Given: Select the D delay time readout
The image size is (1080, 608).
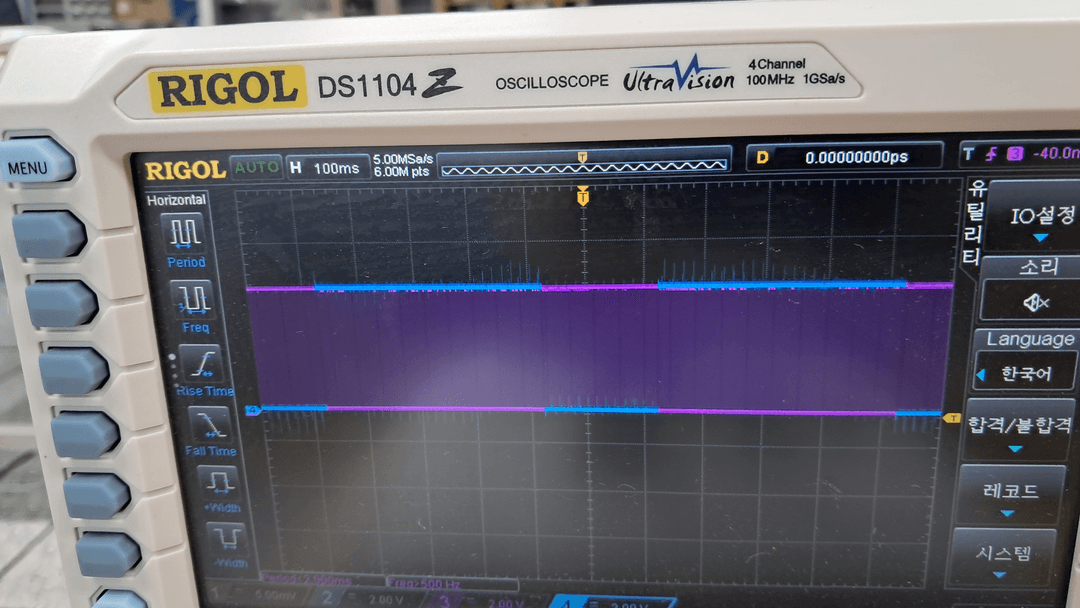Looking at the screenshot, I should [x=845, y=157].
